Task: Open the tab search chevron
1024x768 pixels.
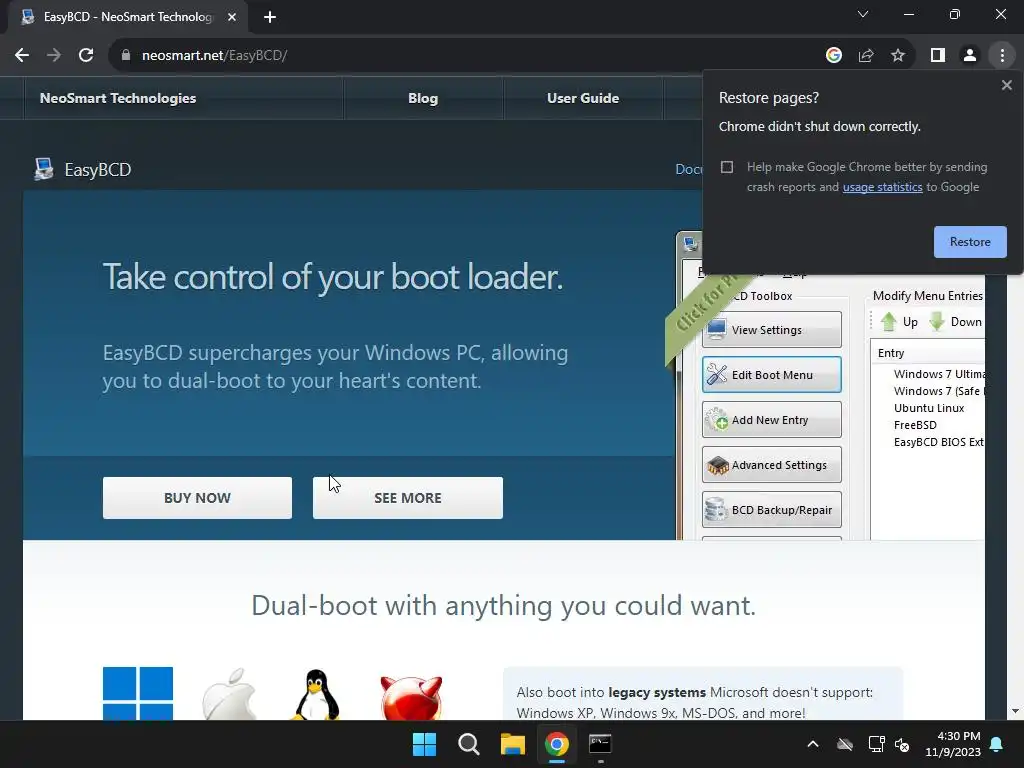Action: coord(863,14)
